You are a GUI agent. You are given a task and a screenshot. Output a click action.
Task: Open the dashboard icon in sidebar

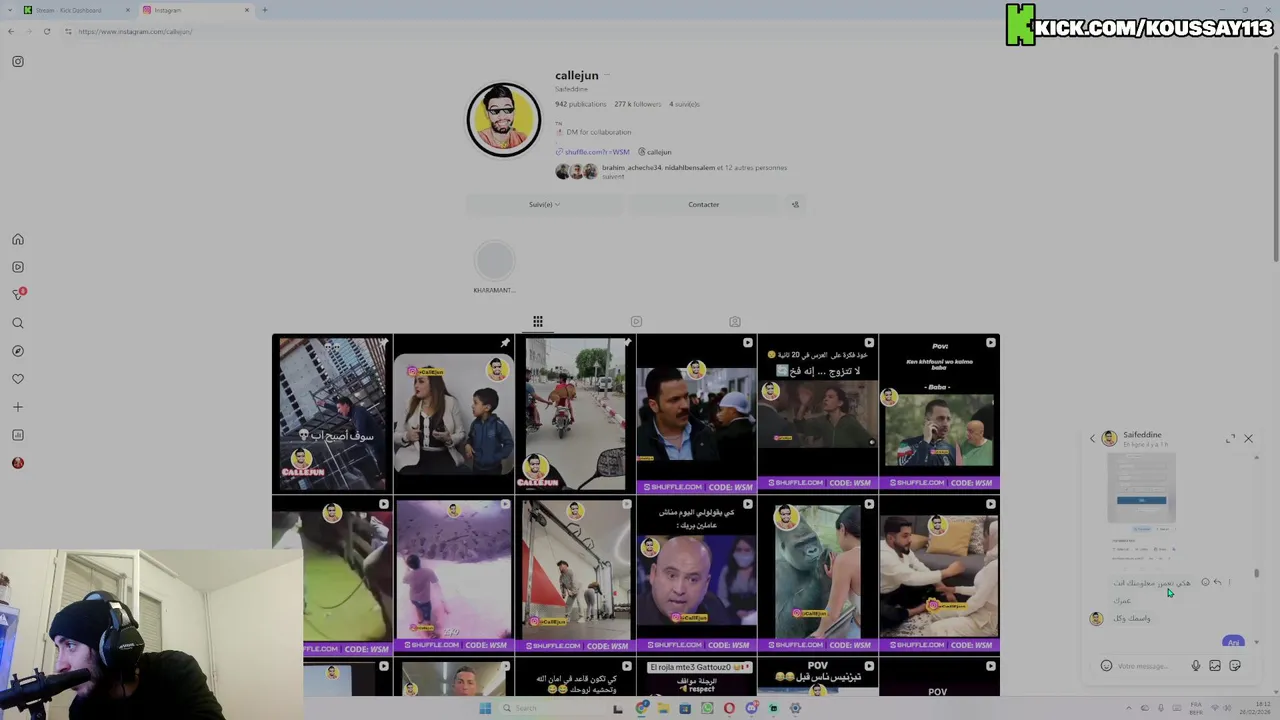coord(18,435)
